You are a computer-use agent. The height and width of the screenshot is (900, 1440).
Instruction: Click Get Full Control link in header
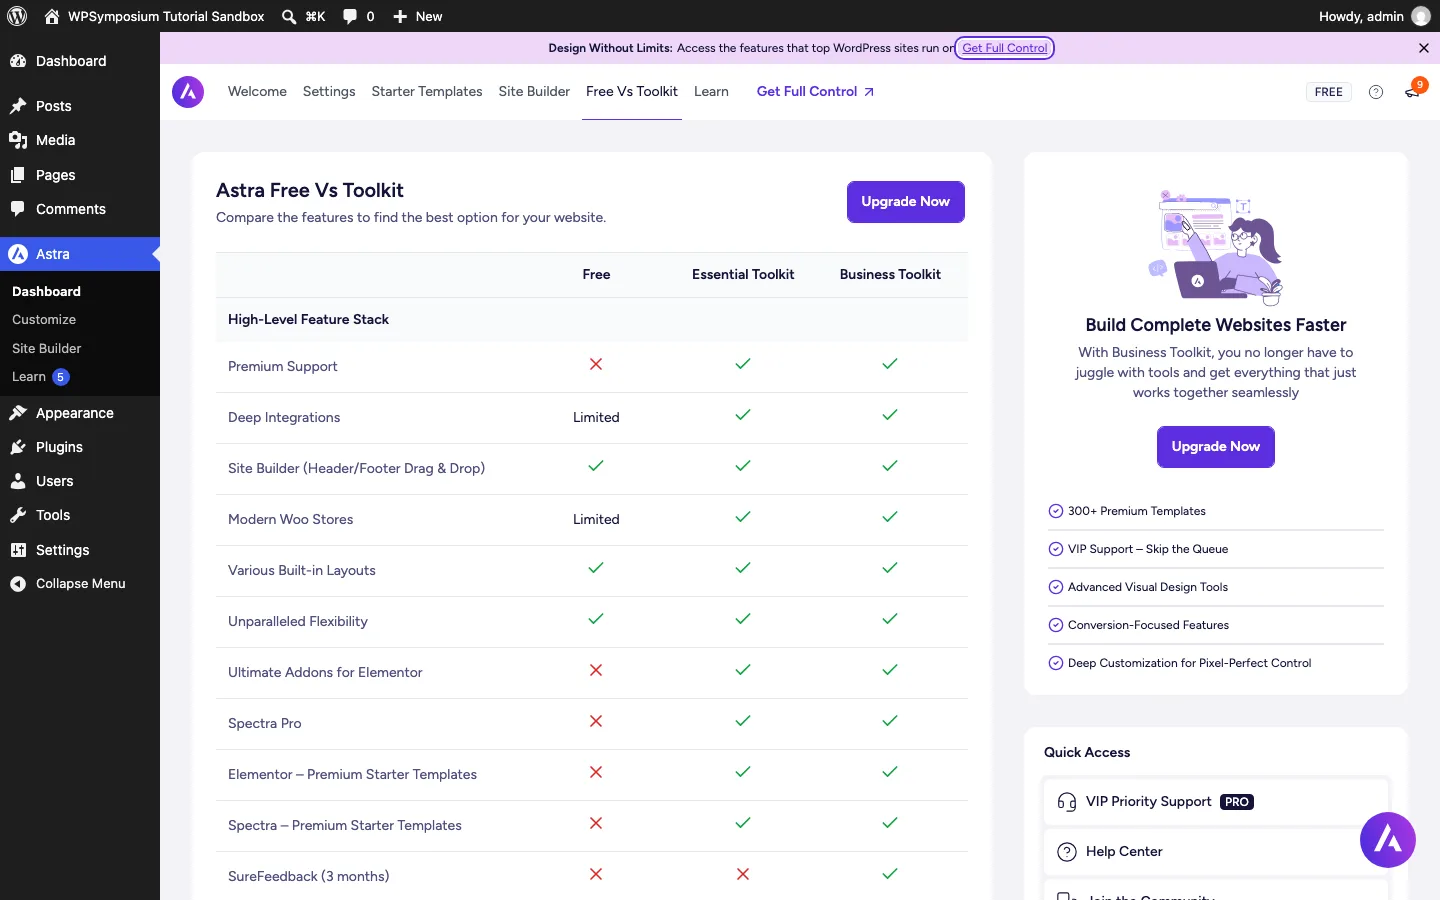point(815,92)
